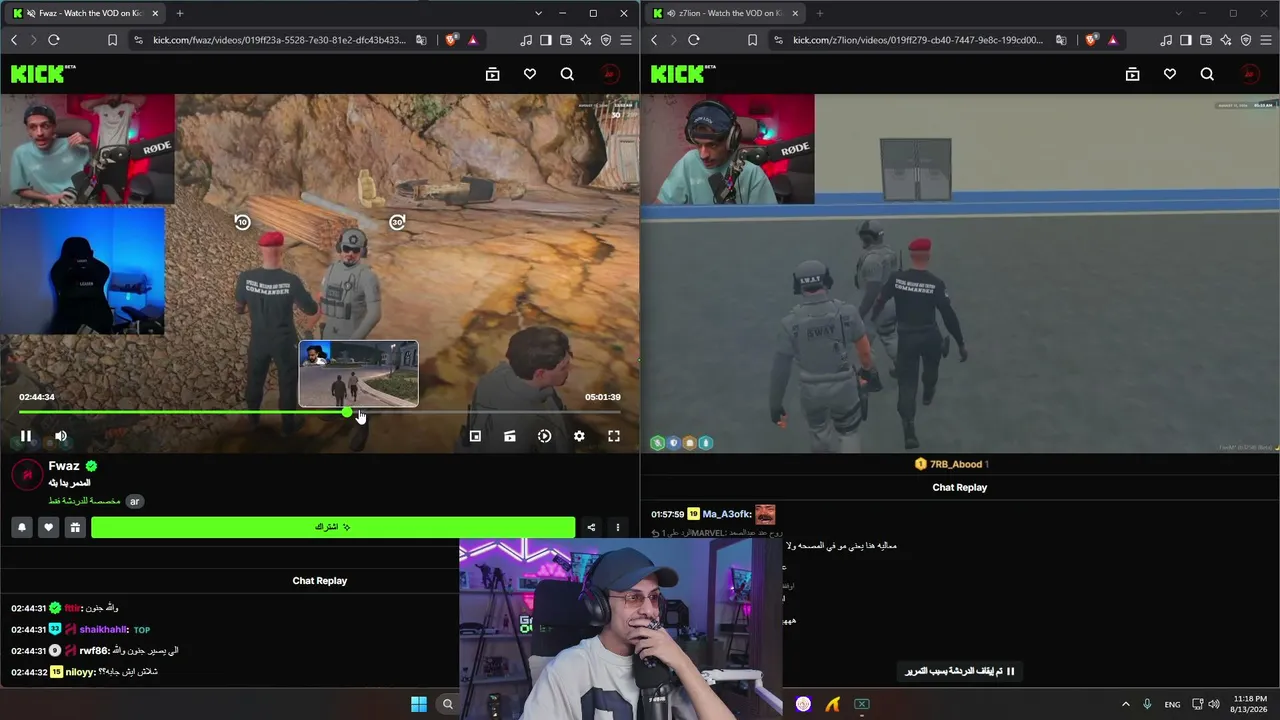Select the Fwaz VOD browser tab
1280x720 pixels.
point(85,13)
